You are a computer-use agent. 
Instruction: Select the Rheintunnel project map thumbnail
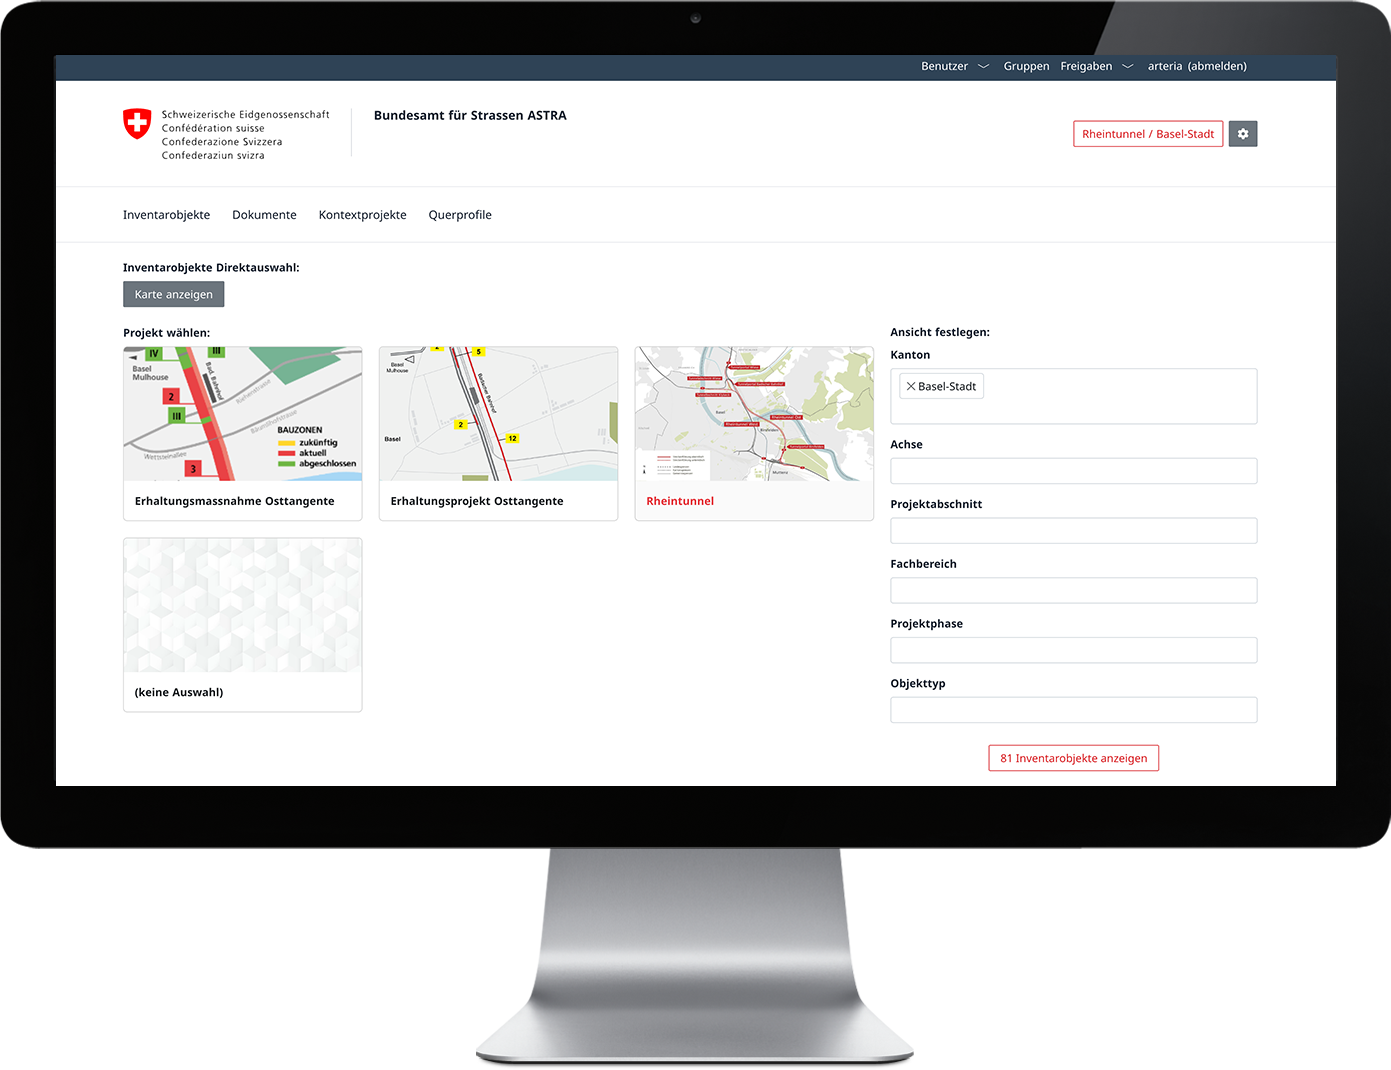pyautogui.click(x=754, y=414)
